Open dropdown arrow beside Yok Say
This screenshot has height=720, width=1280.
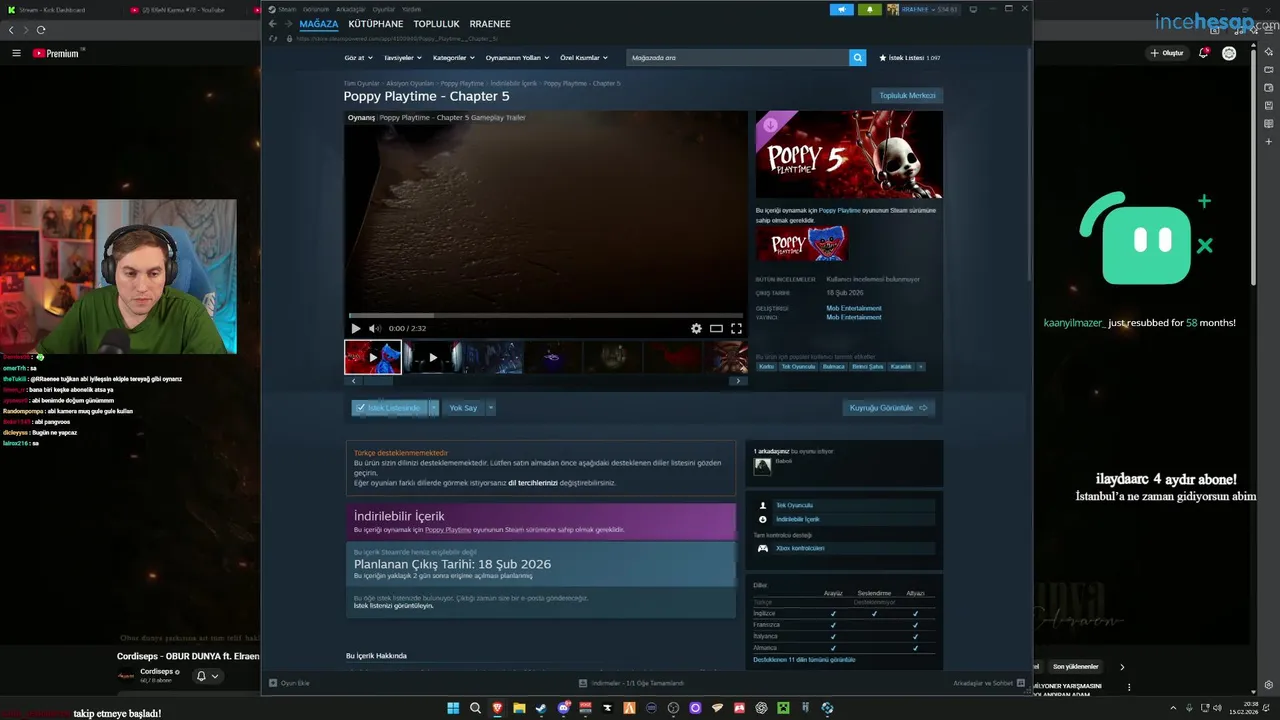tap(490, 408)
